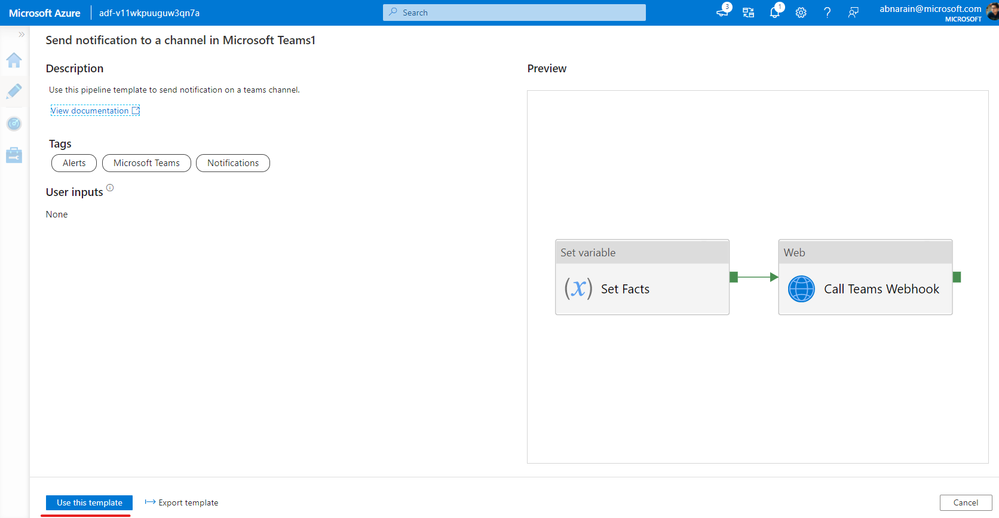Open the Cloud Shell announcements icon
The height and width of the screenshot is (518, 999).
(x=723, y=11)
